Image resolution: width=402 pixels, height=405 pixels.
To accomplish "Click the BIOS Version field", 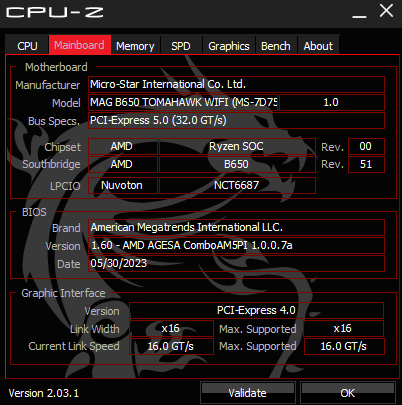I will pos(236,245).
